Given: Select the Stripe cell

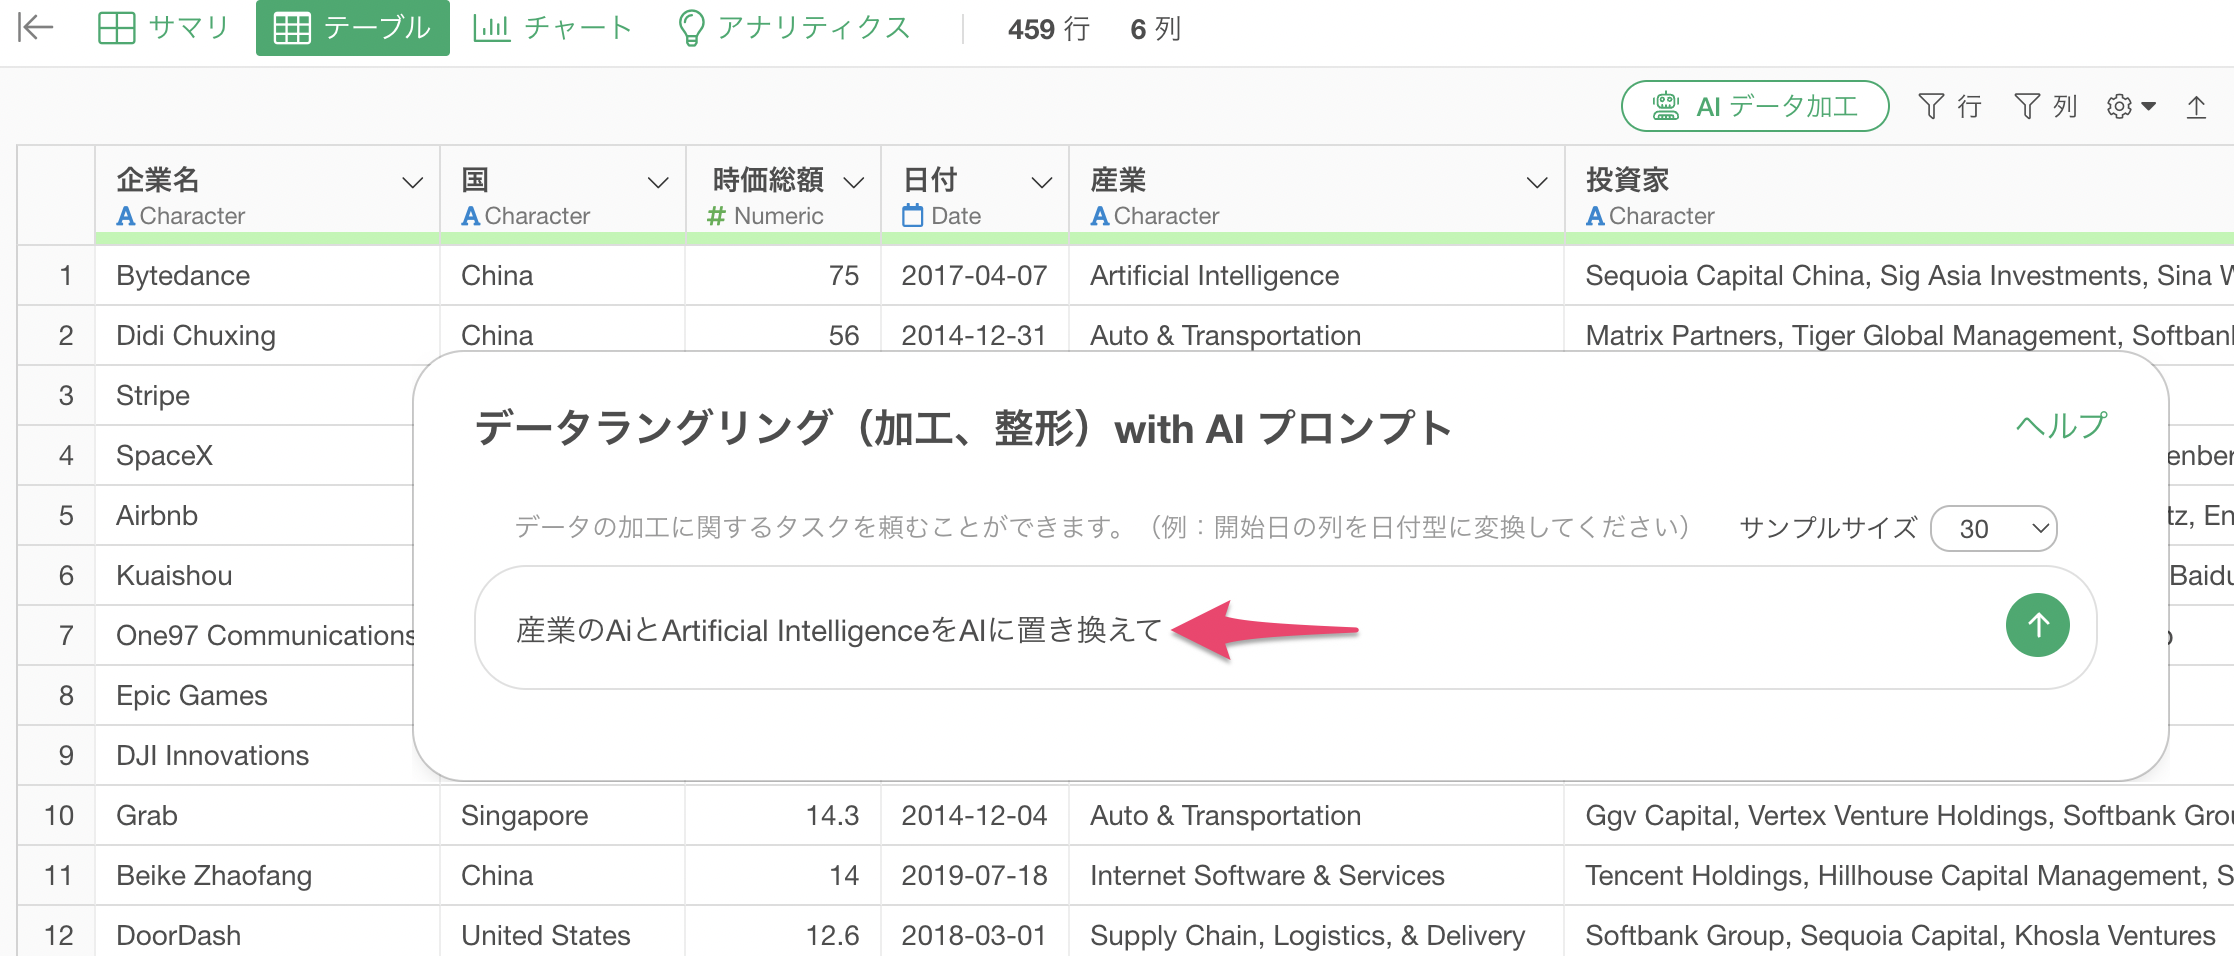Looking at the screenshot, I should [254, 395].
